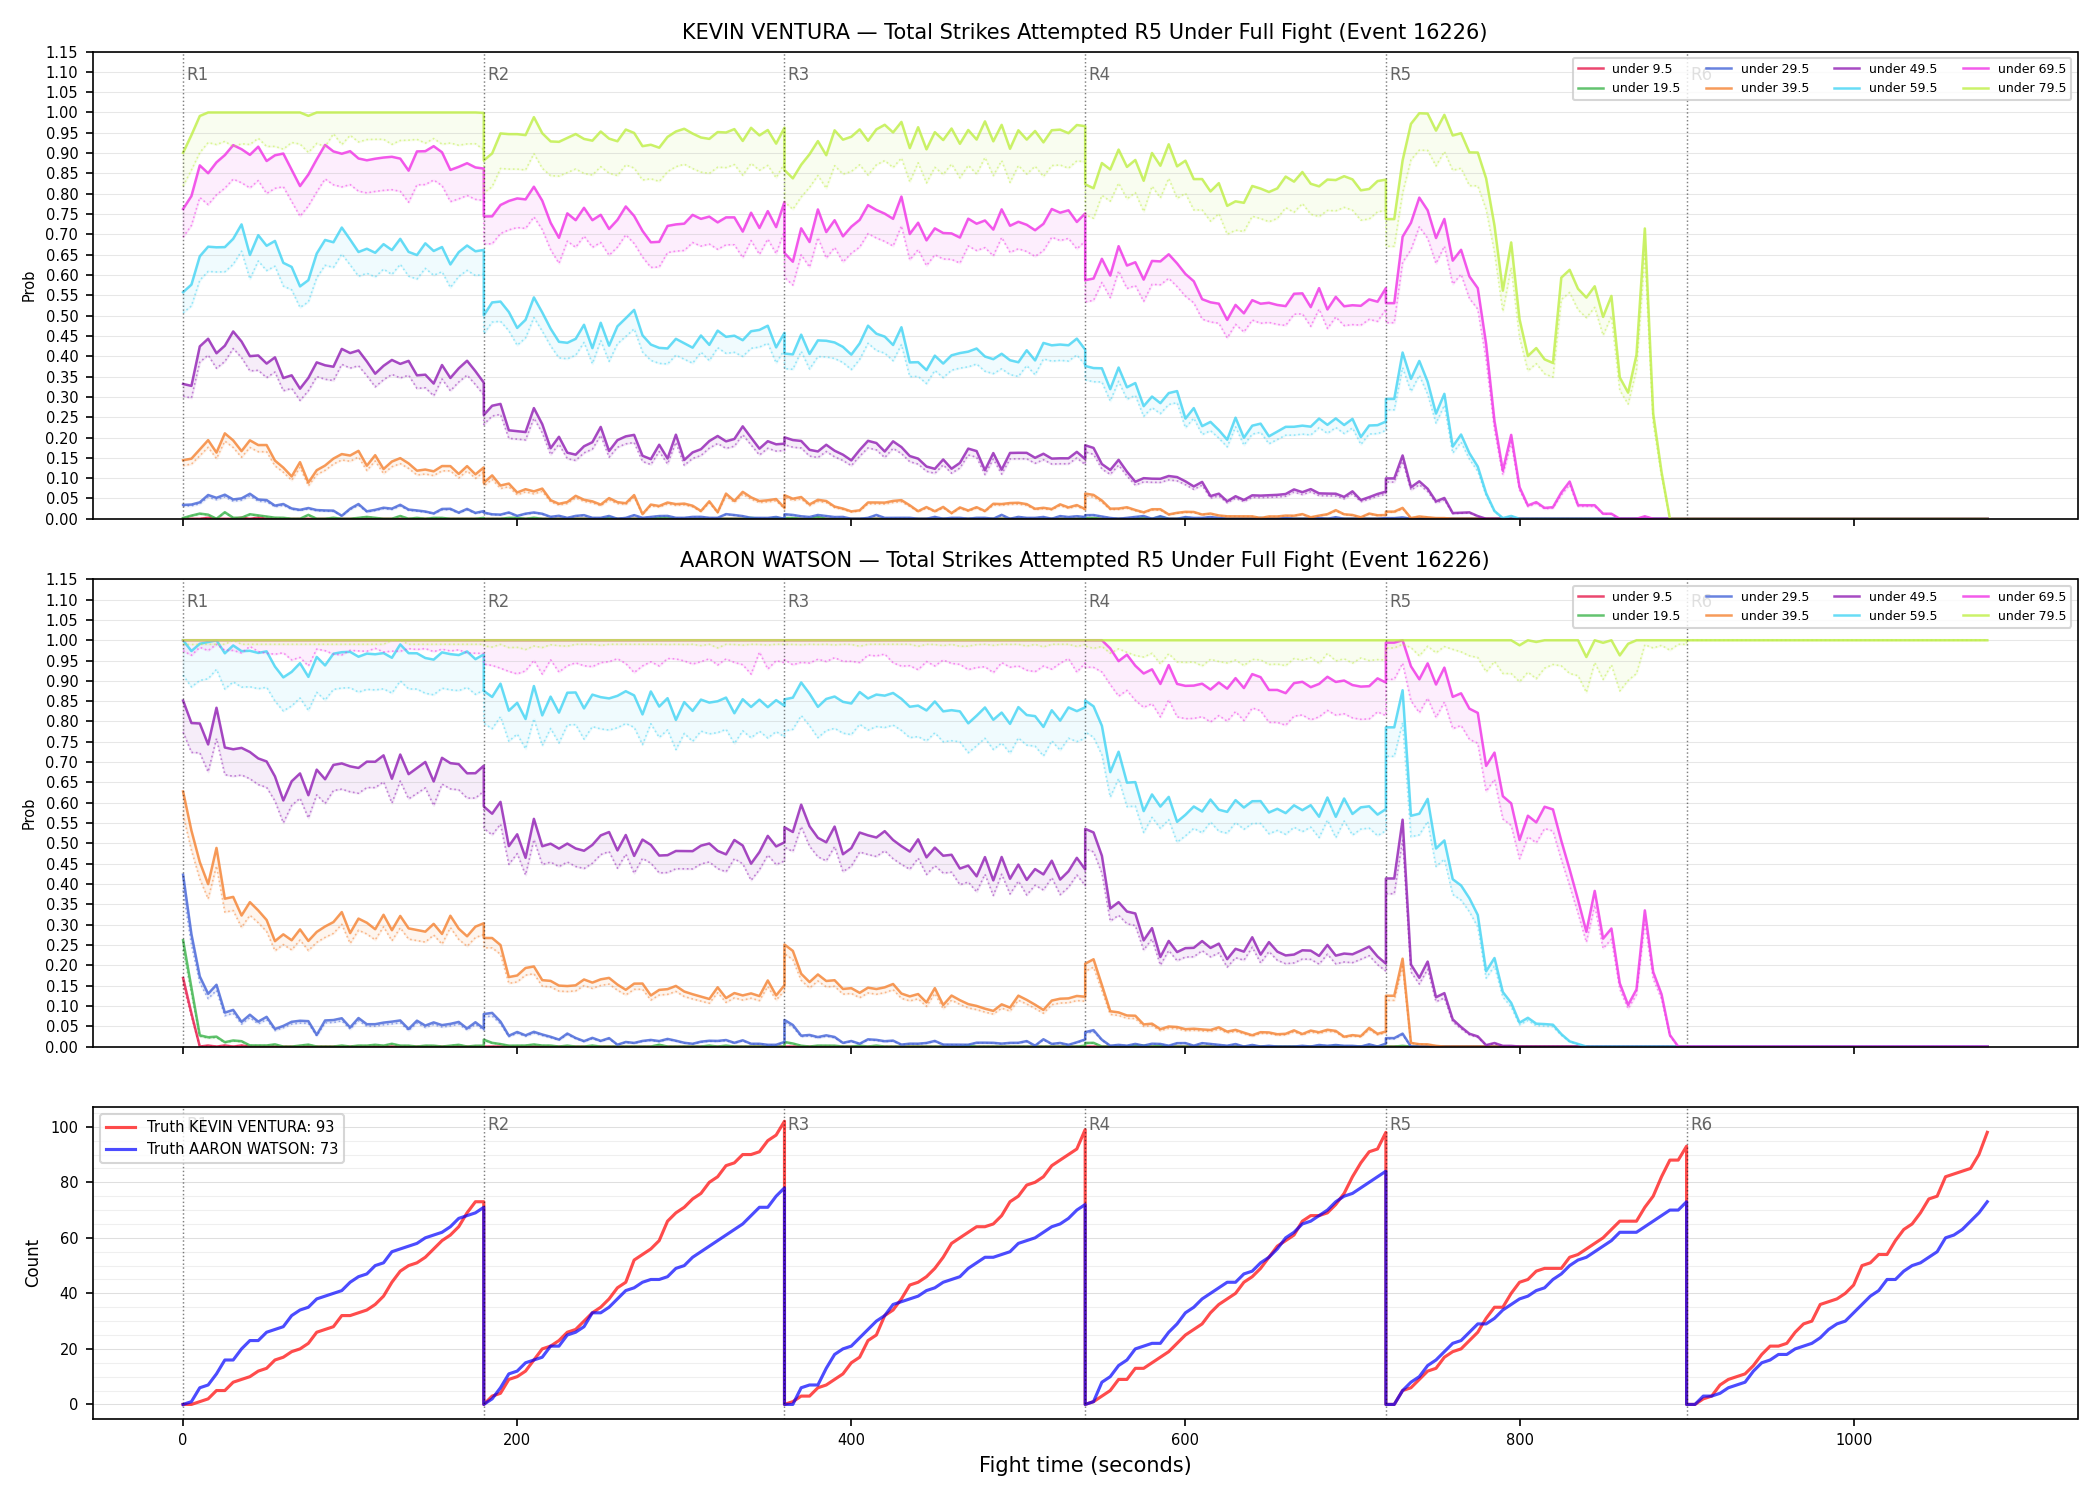This screenshot has height=1500, width=2100.
Task: Click R2 round marker in Aaron Watson chart
Action: (498, 601)
